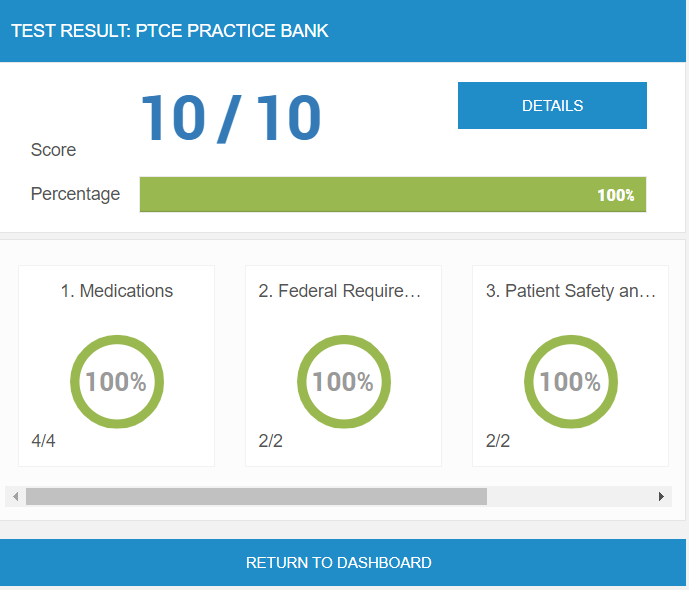Click the right scroll arrow of category list

pos(661,496)
